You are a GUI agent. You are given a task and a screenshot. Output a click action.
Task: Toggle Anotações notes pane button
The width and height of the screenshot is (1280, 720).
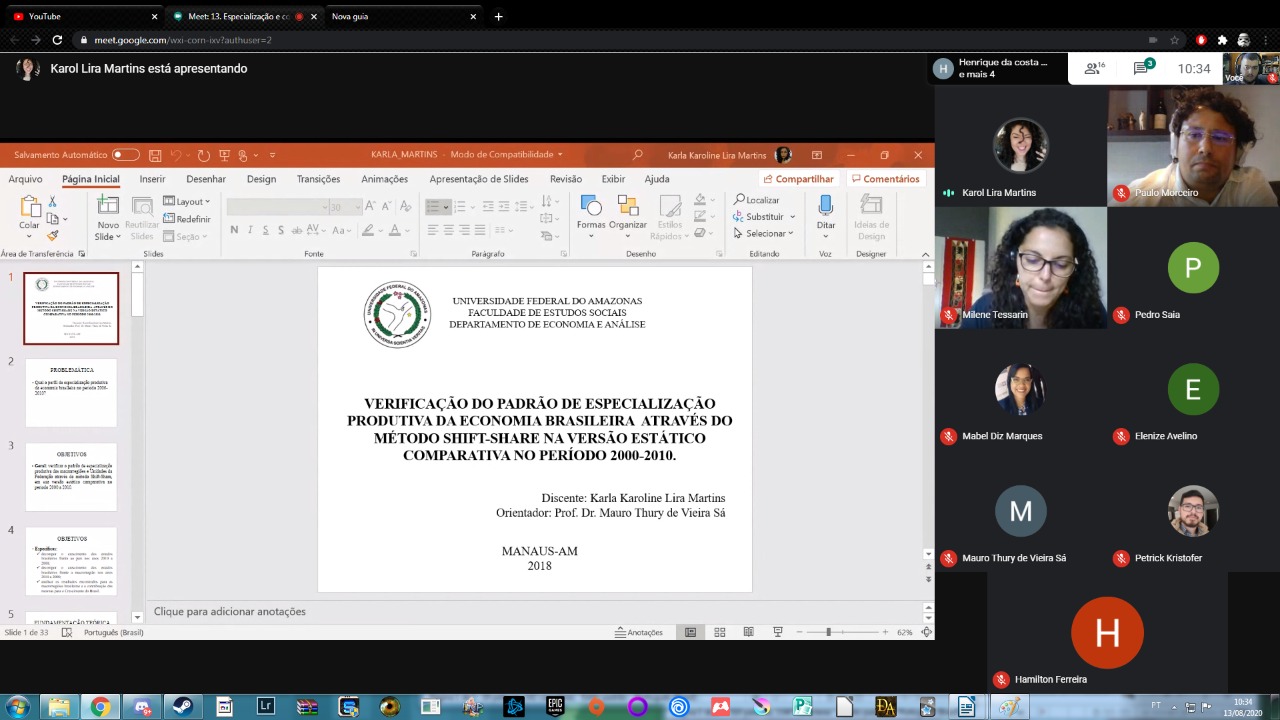(x=638, y=632)
